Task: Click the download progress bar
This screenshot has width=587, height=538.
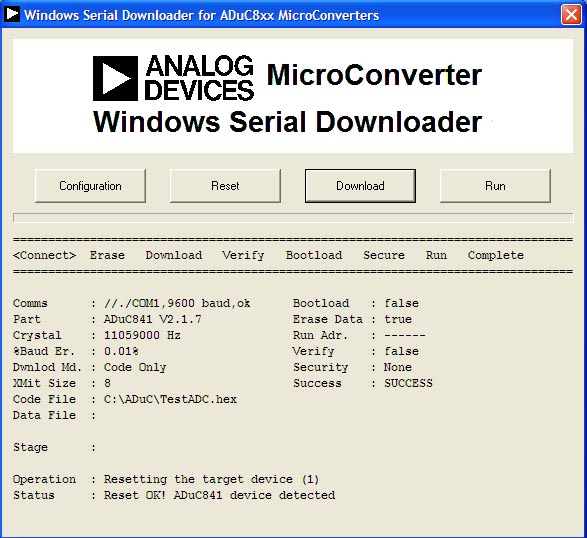Action: (x=293, y=218)
